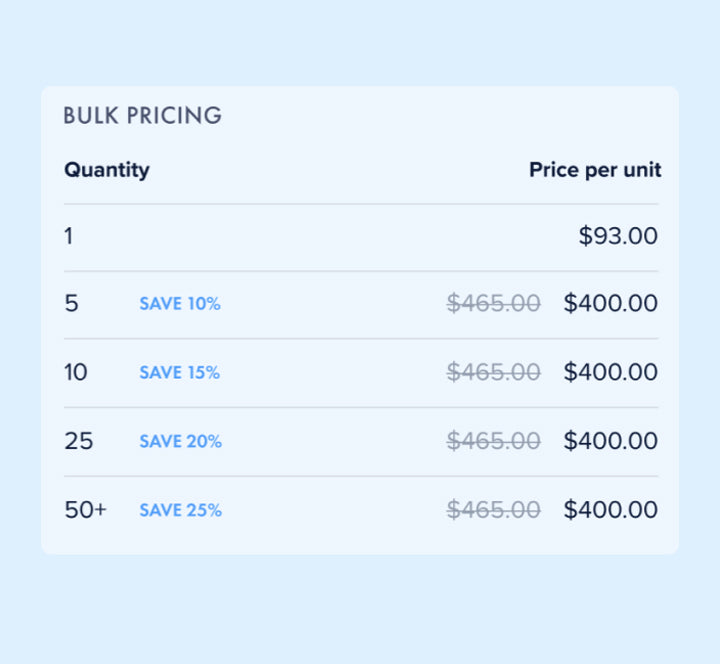The width and height of the screenshot is (720, 664).
Task: Choose the quantity 1 row
Action: click(x=361, y=237)
